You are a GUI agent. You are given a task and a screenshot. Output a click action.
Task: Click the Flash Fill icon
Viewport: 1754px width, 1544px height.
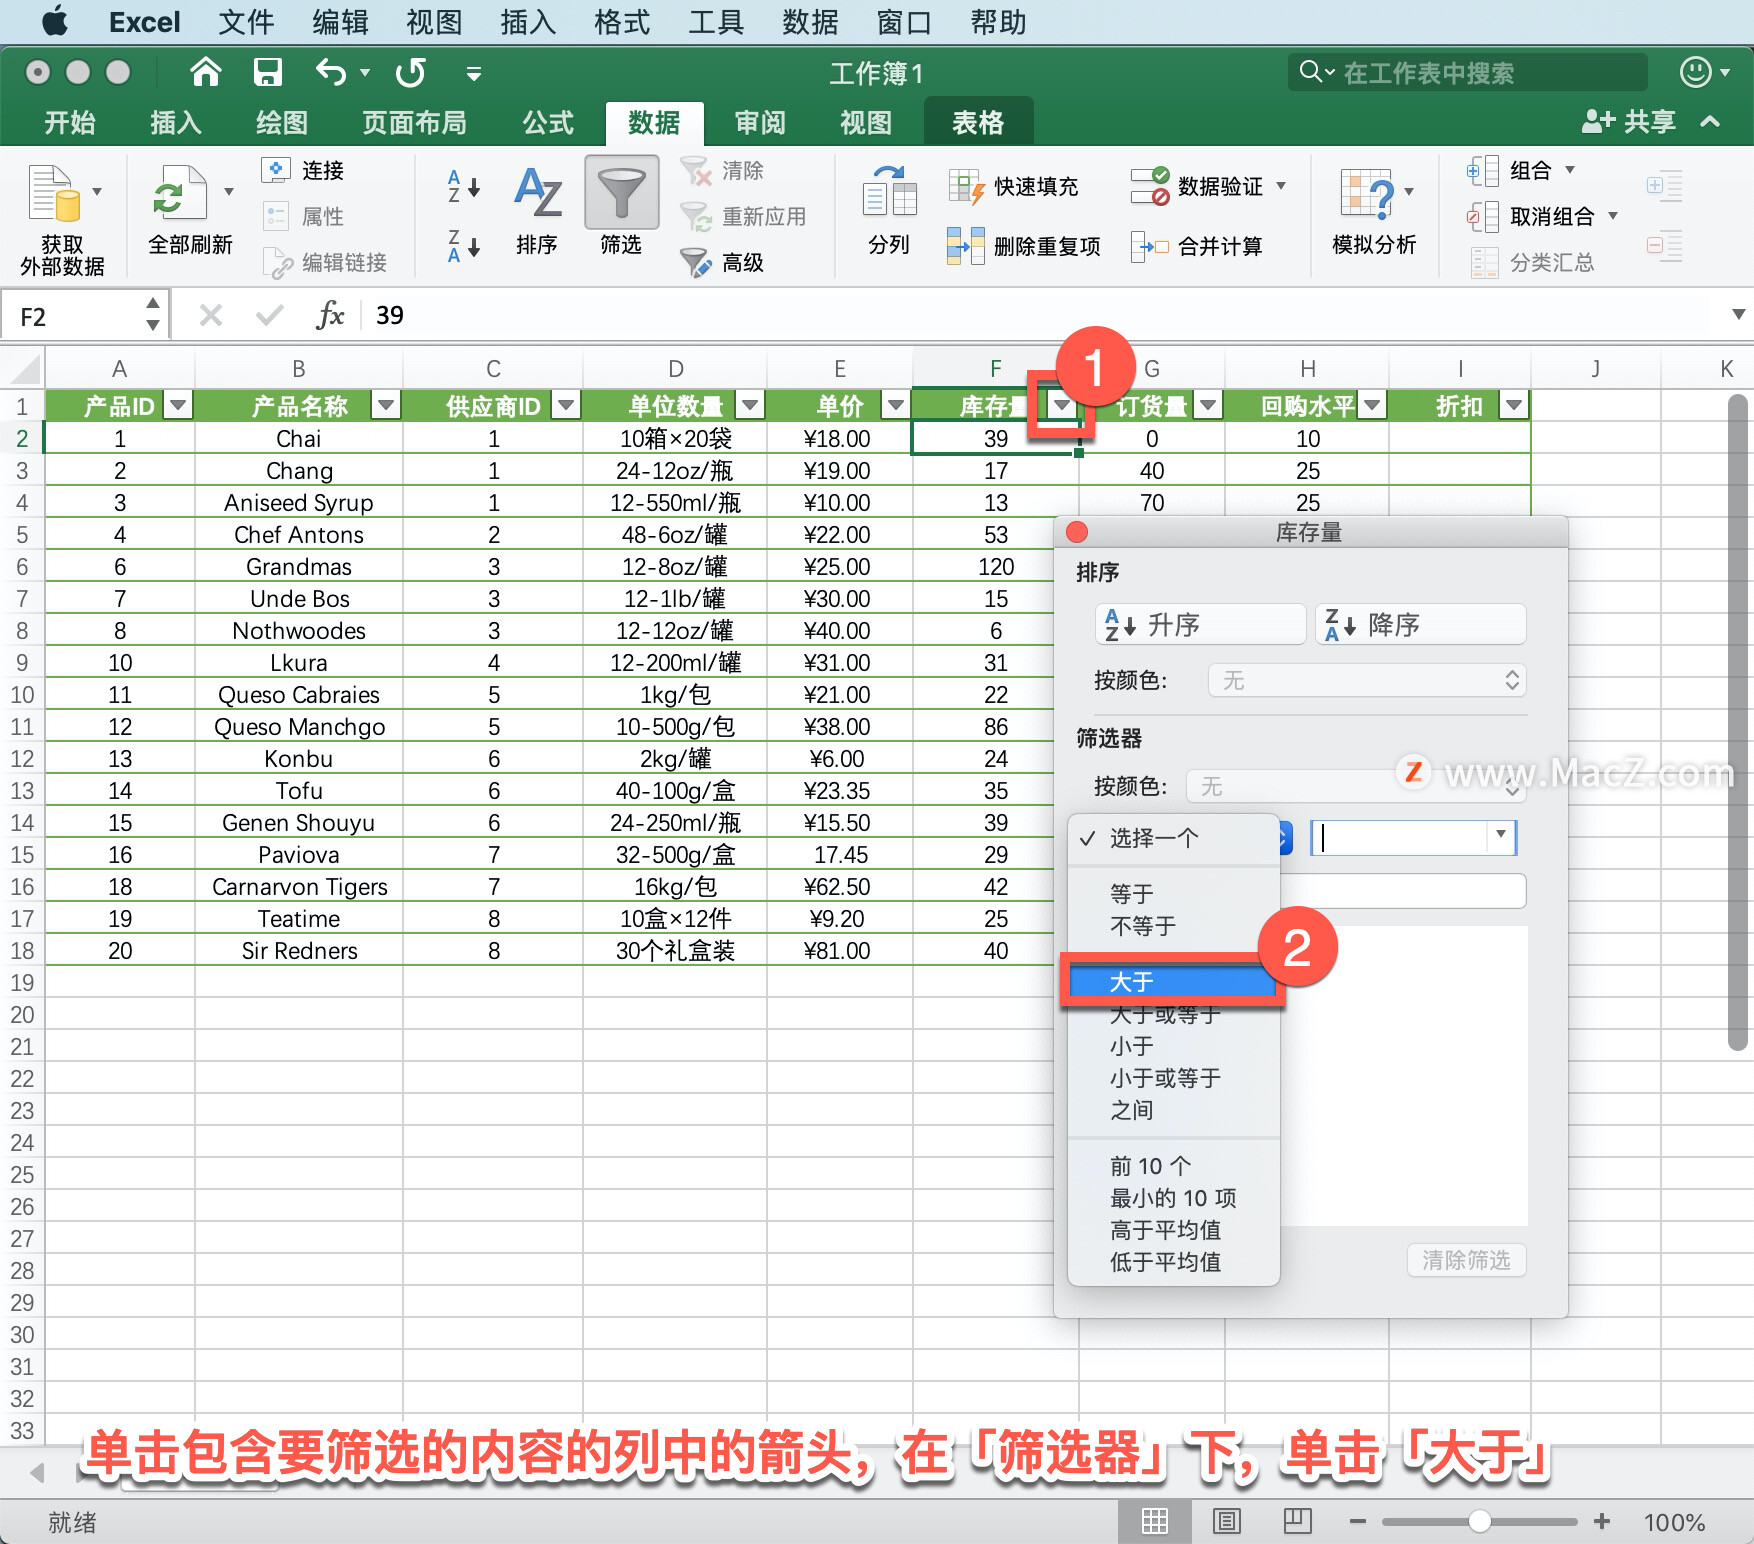pyautogui.click(x=966, y=186)
